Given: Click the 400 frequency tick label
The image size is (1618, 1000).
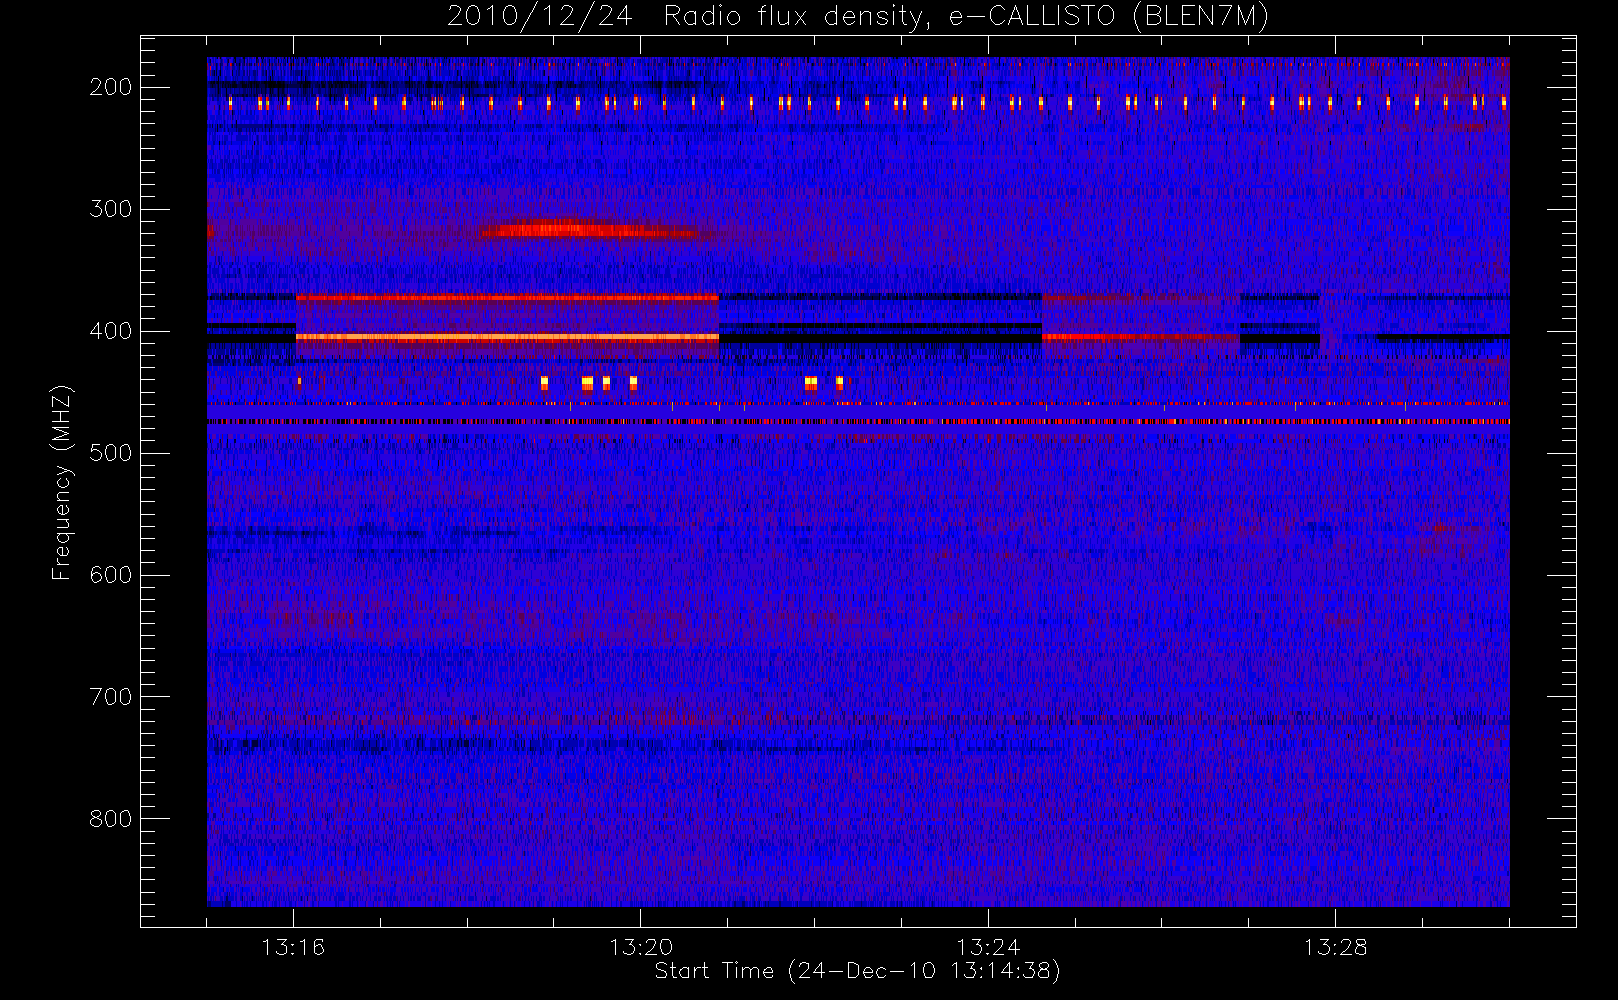Looking at the screenshot, I should tap(111, 331).
